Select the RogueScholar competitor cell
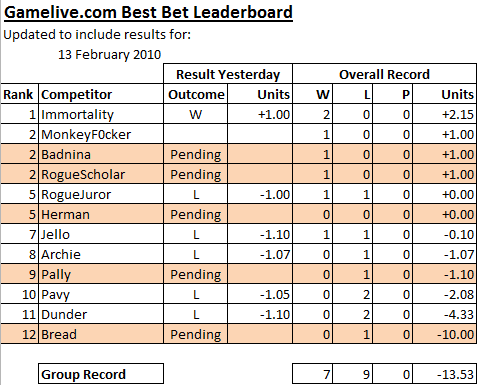 click(101, 174)
